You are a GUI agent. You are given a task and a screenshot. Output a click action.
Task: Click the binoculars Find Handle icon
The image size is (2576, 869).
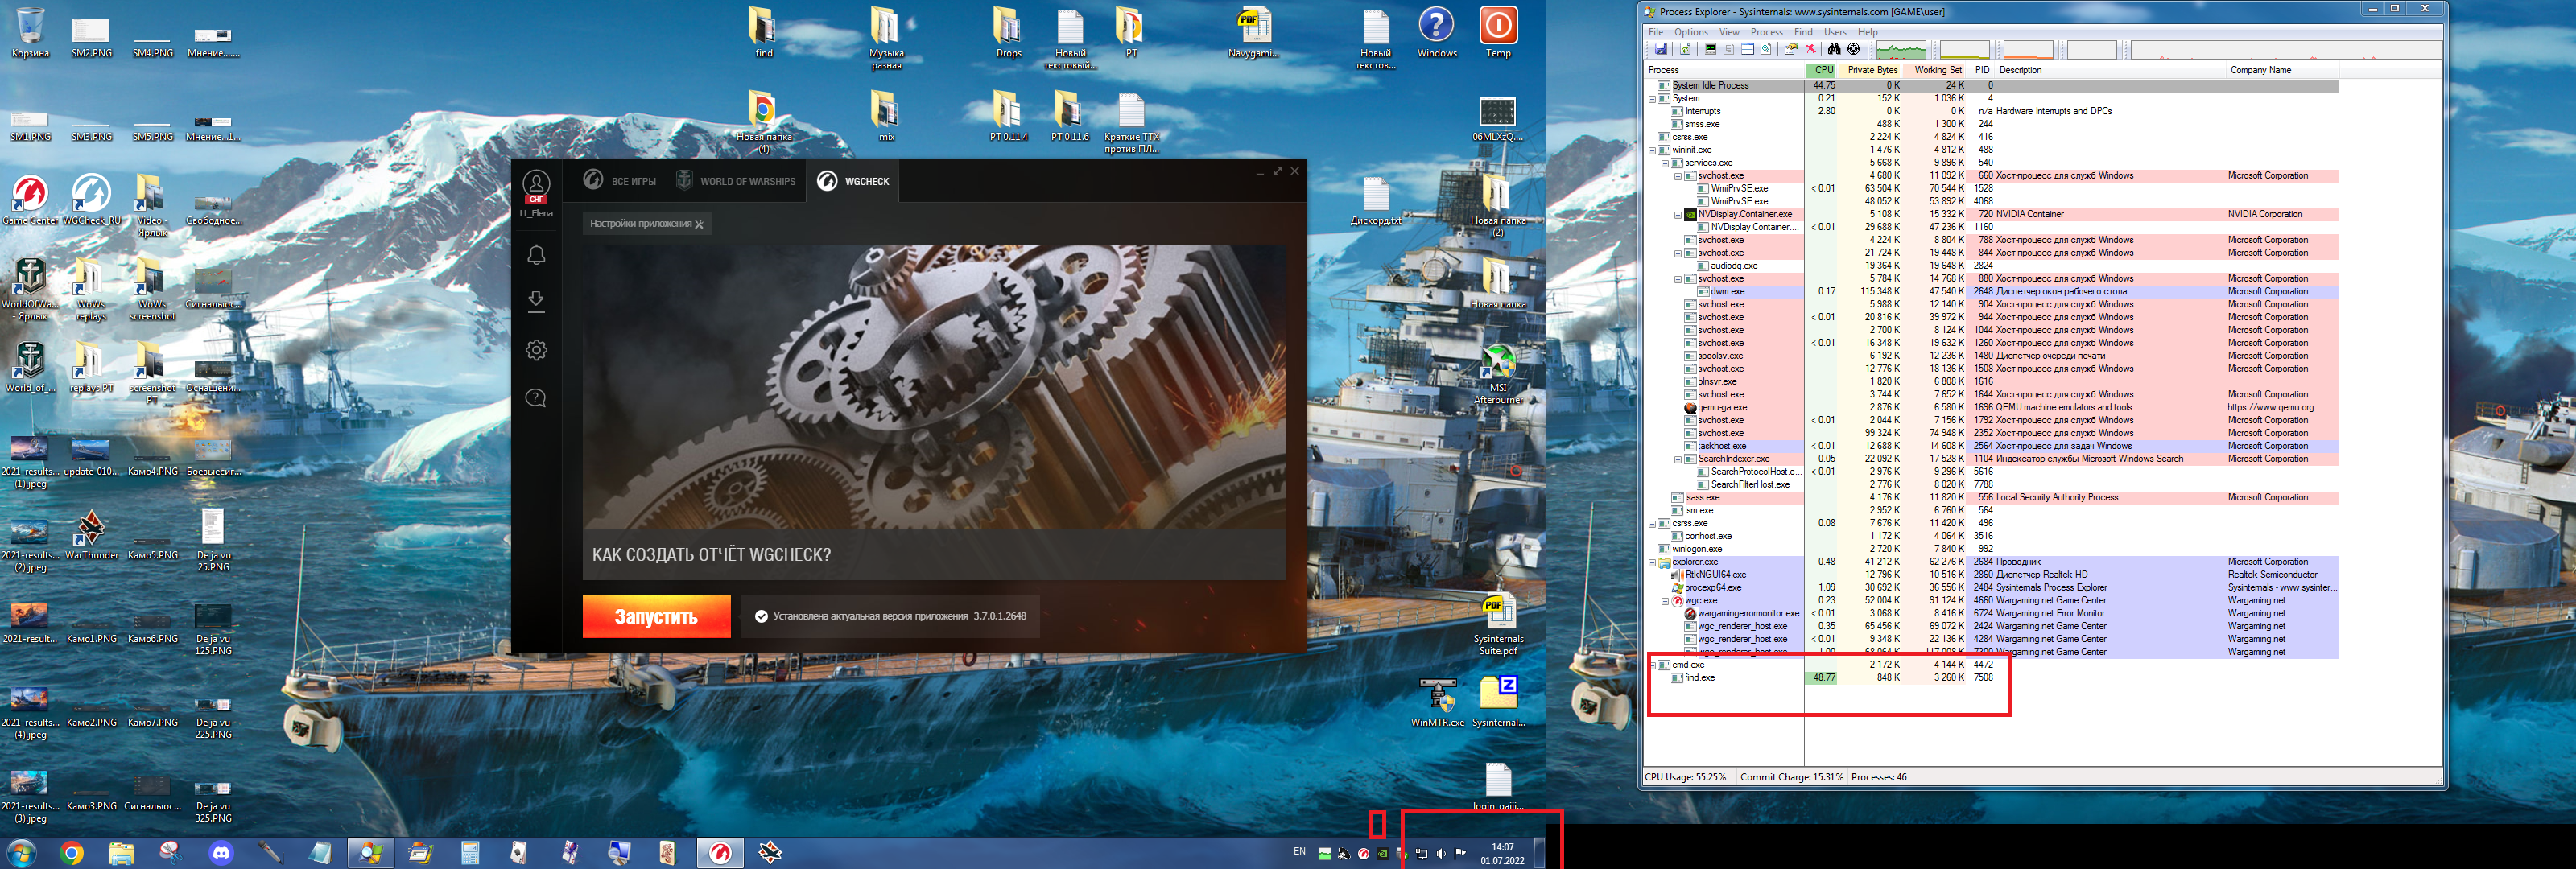(1835, 49)
